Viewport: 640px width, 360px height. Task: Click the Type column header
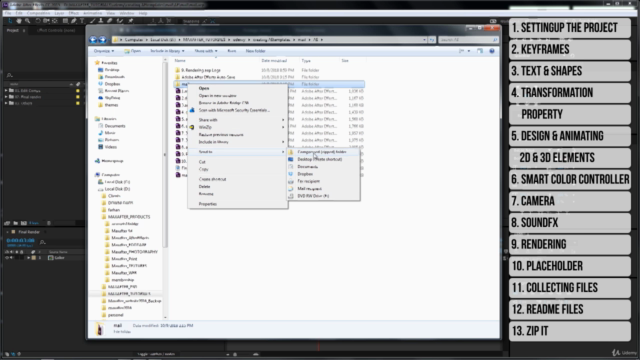tap(306, 60)
